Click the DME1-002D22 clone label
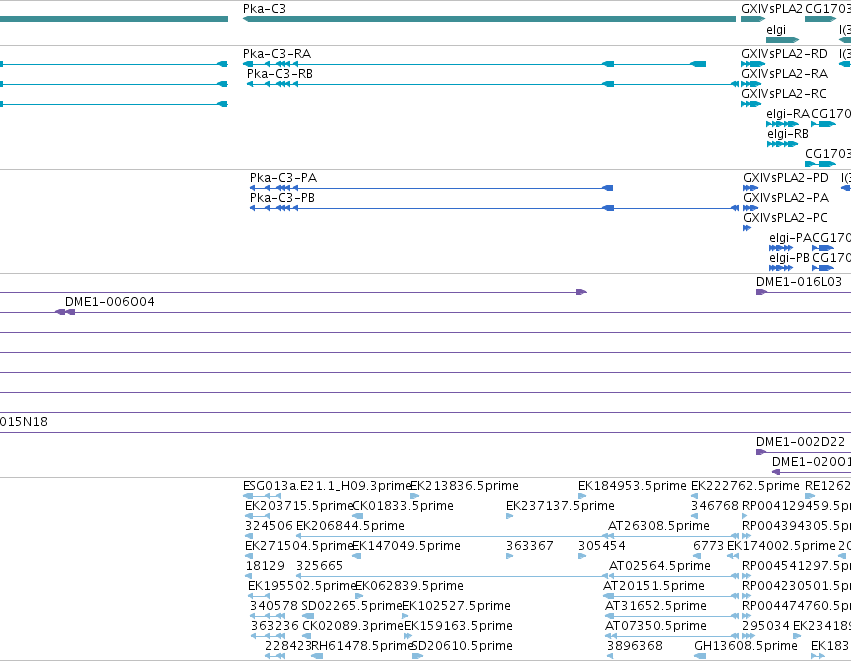Viewport: 851px width, 661px height. click(x=801, y=442)
